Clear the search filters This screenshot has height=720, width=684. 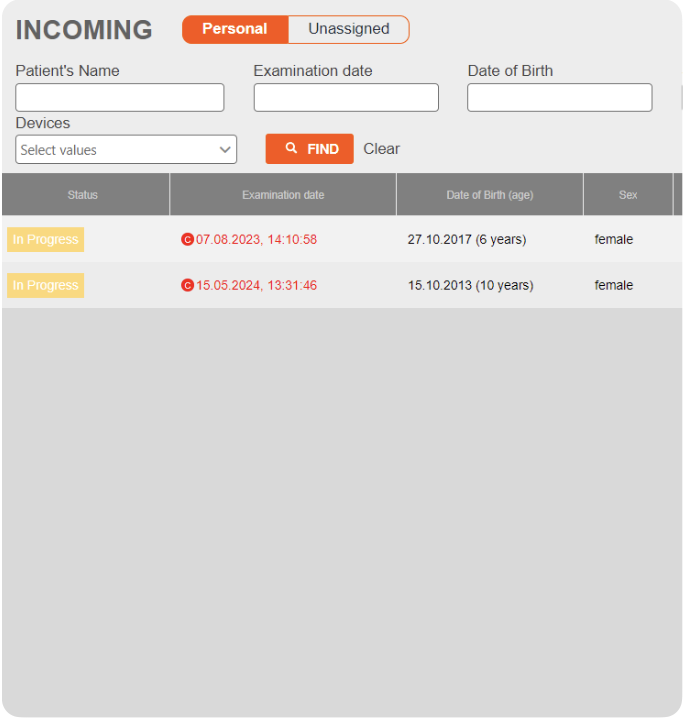click(381, 149)
